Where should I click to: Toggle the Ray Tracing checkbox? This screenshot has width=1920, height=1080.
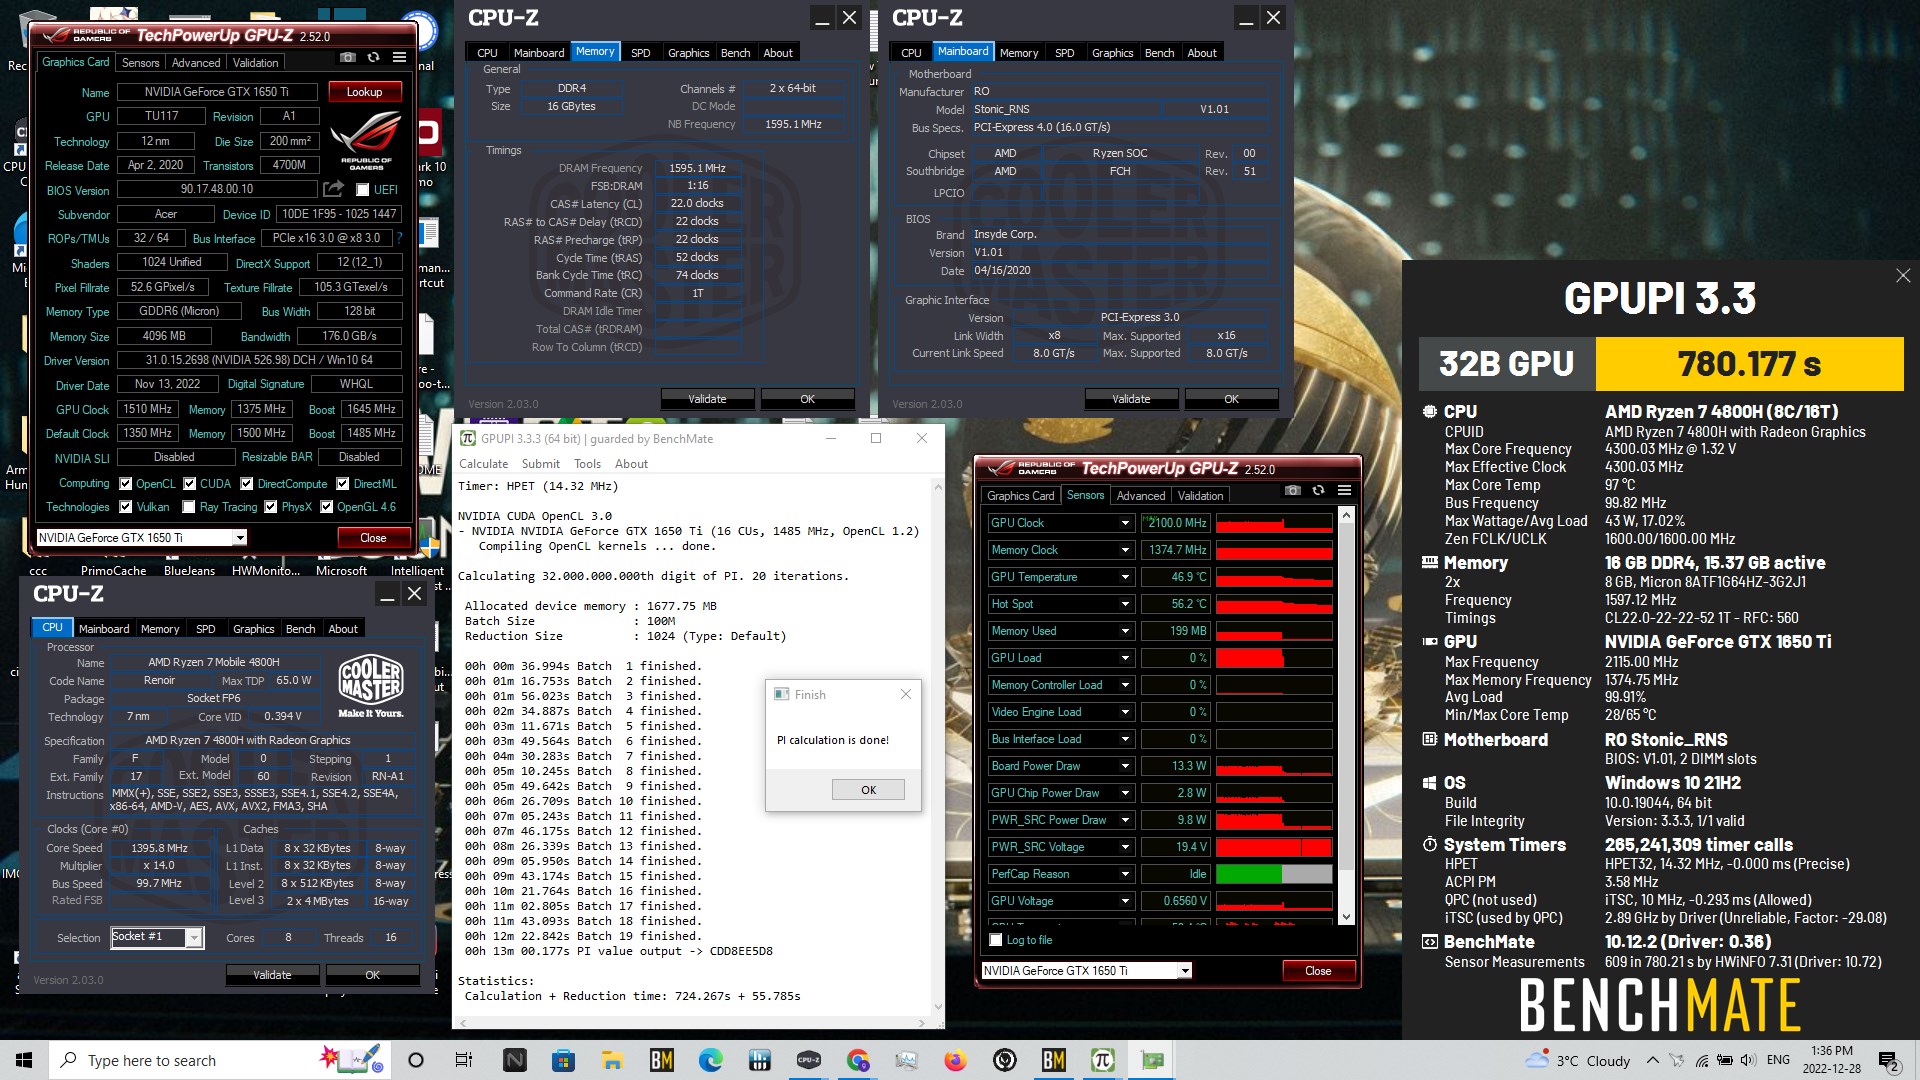(x=189, y=507)
